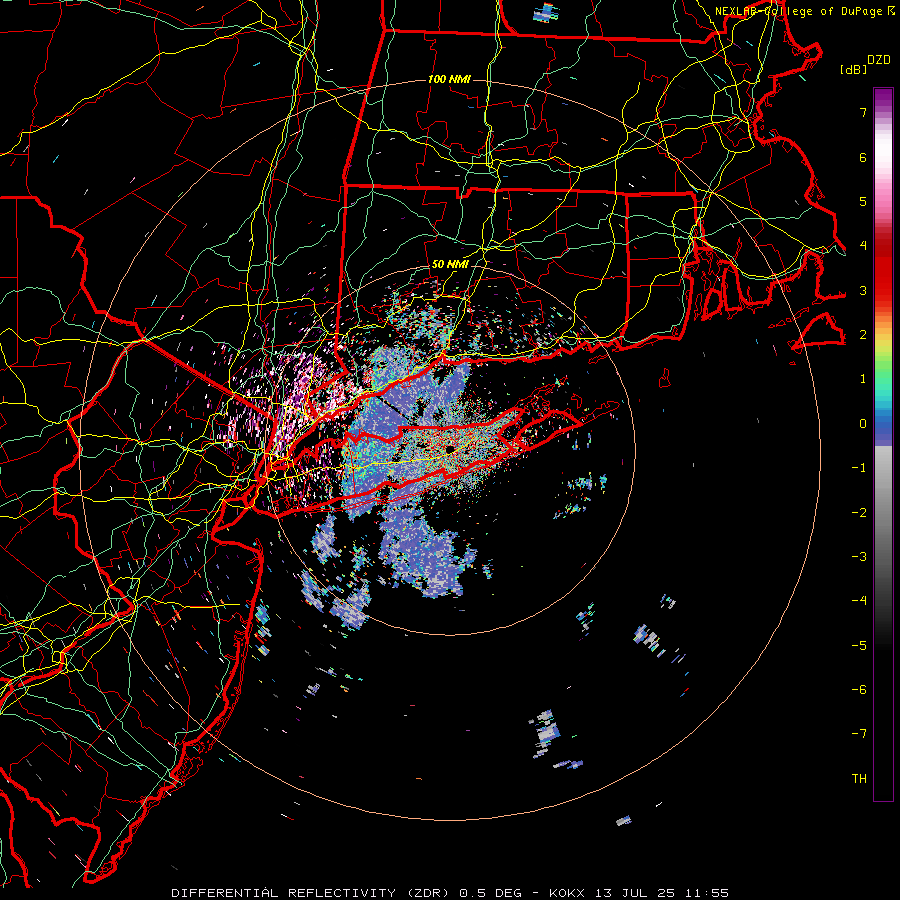The width and height of the screenshot is (900, 900).
Task: Select the -1 dB scale tick label
Action: pos(859,468)
